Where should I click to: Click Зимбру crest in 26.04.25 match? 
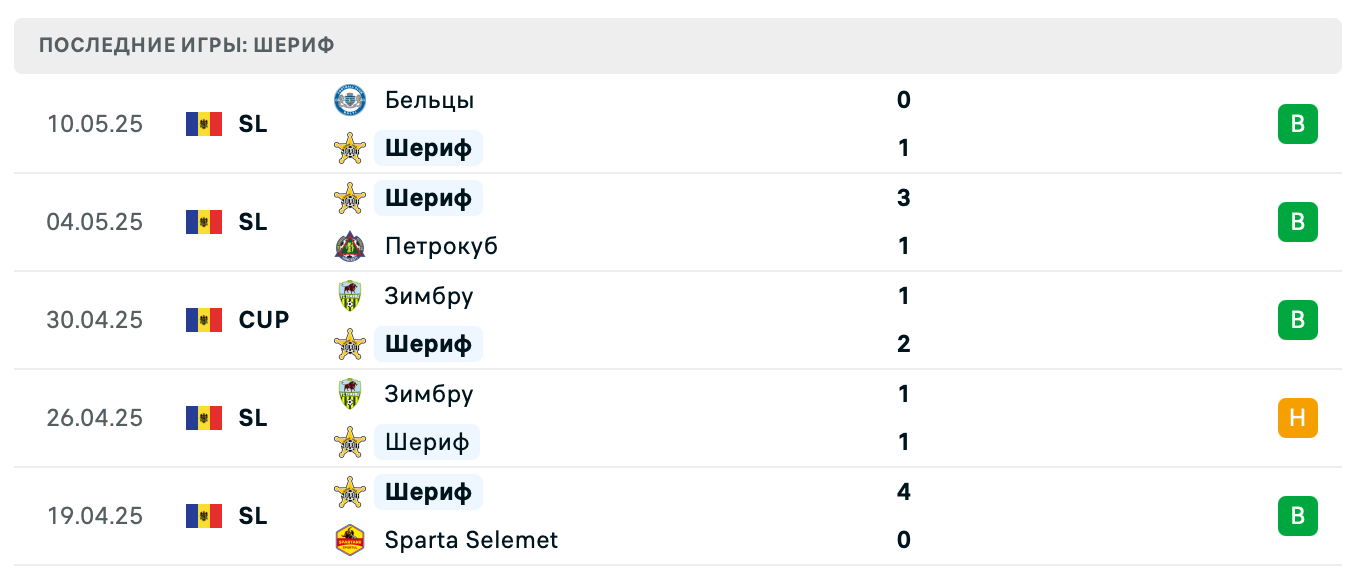tap(350, 394)
